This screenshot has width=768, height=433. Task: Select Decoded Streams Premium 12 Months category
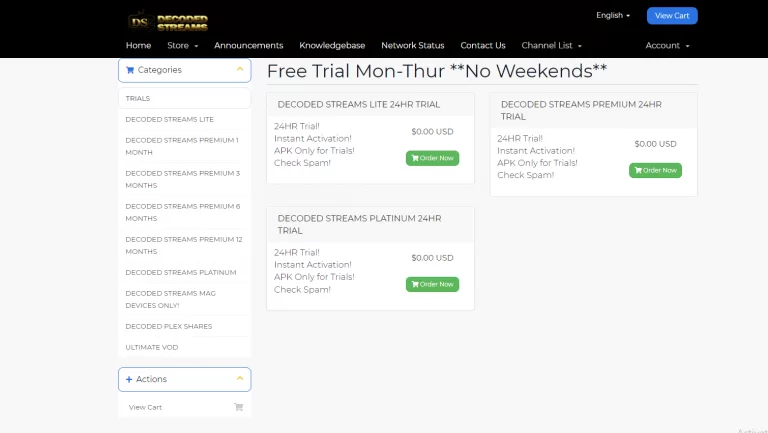point(185,245)
